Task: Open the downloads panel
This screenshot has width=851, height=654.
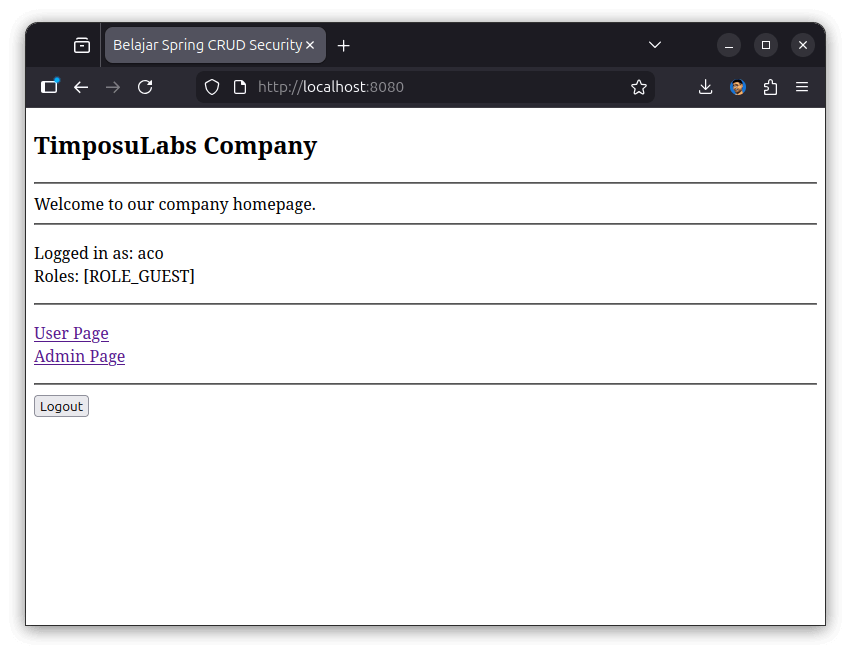Action: [705, 87]
